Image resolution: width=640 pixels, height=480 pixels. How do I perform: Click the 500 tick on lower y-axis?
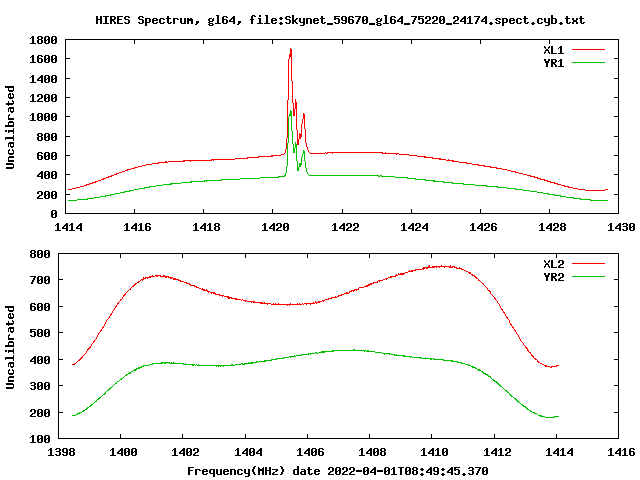(x=40, y=333)
